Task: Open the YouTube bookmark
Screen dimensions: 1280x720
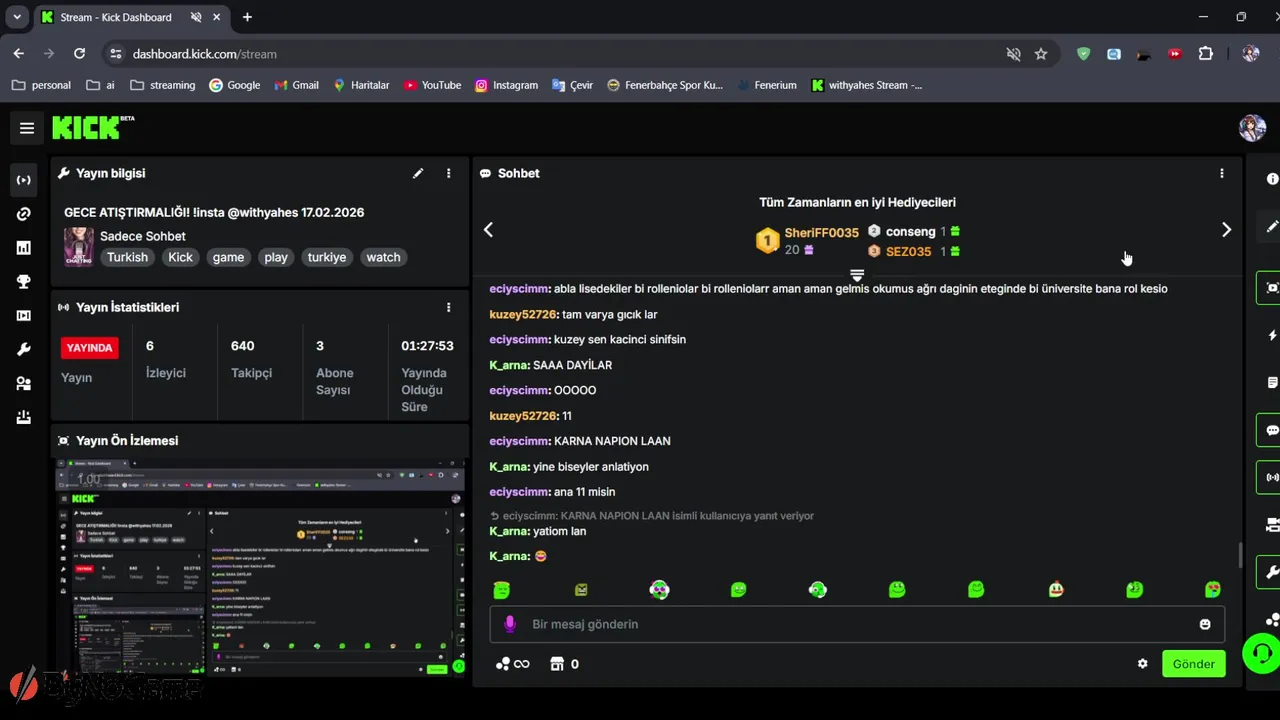Action: tap(432, 85)
